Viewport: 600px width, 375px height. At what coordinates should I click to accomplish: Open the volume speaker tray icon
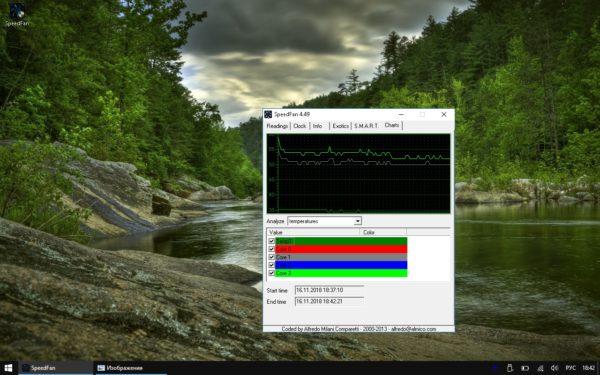tap(555, 368)
